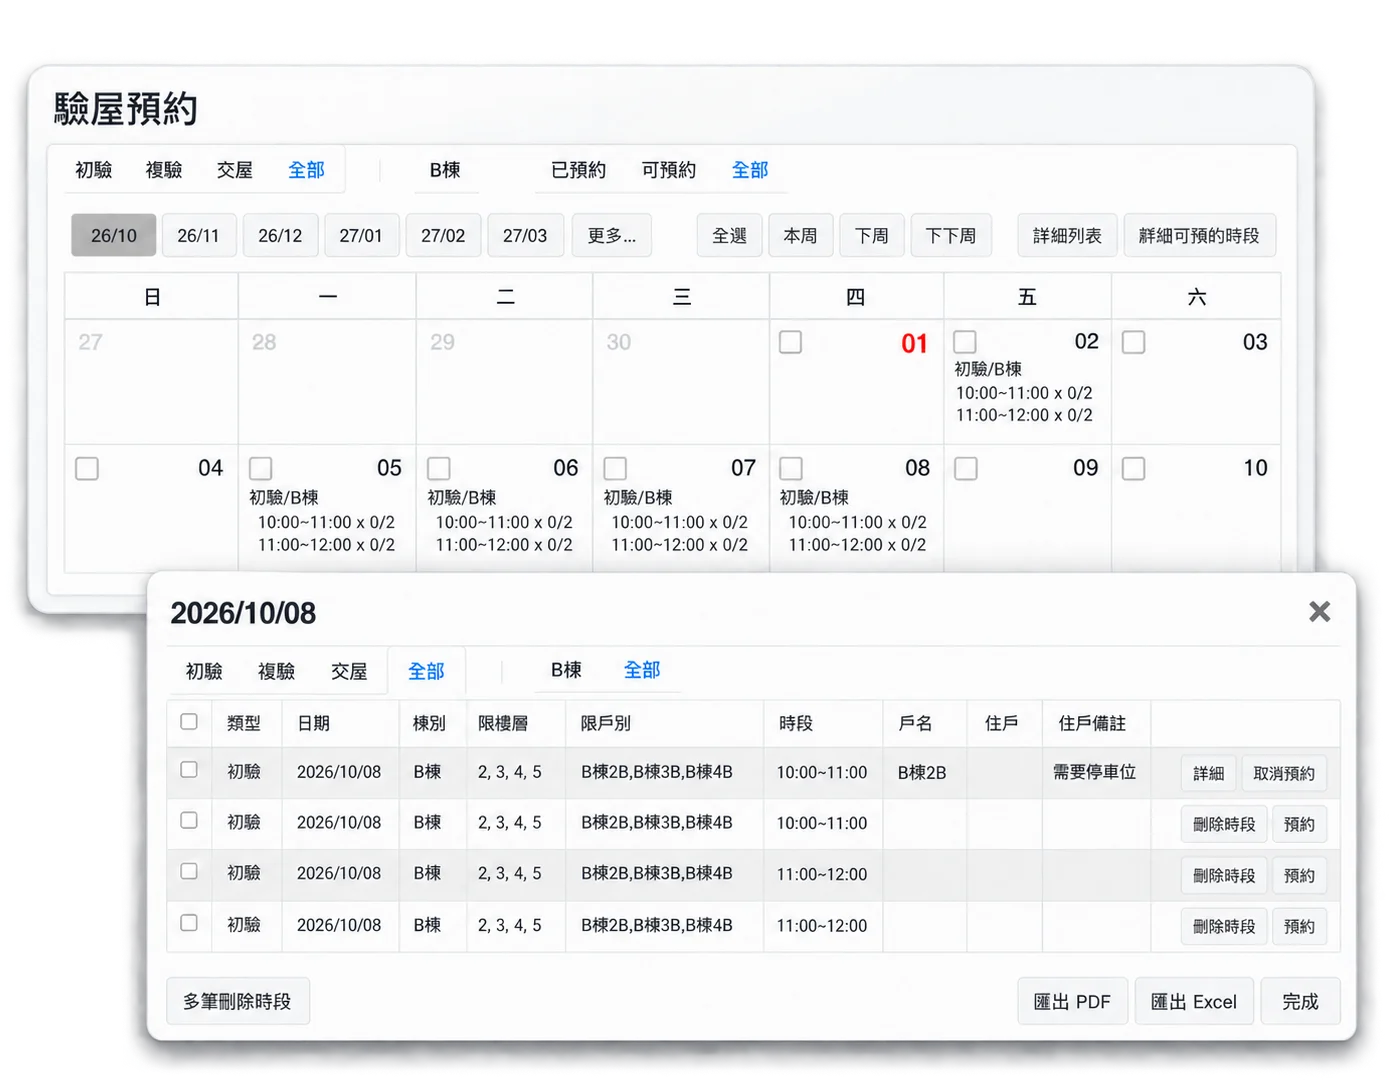
Task: Click the 全選 button
Action: pyautogui.click(x=730, y=235)
